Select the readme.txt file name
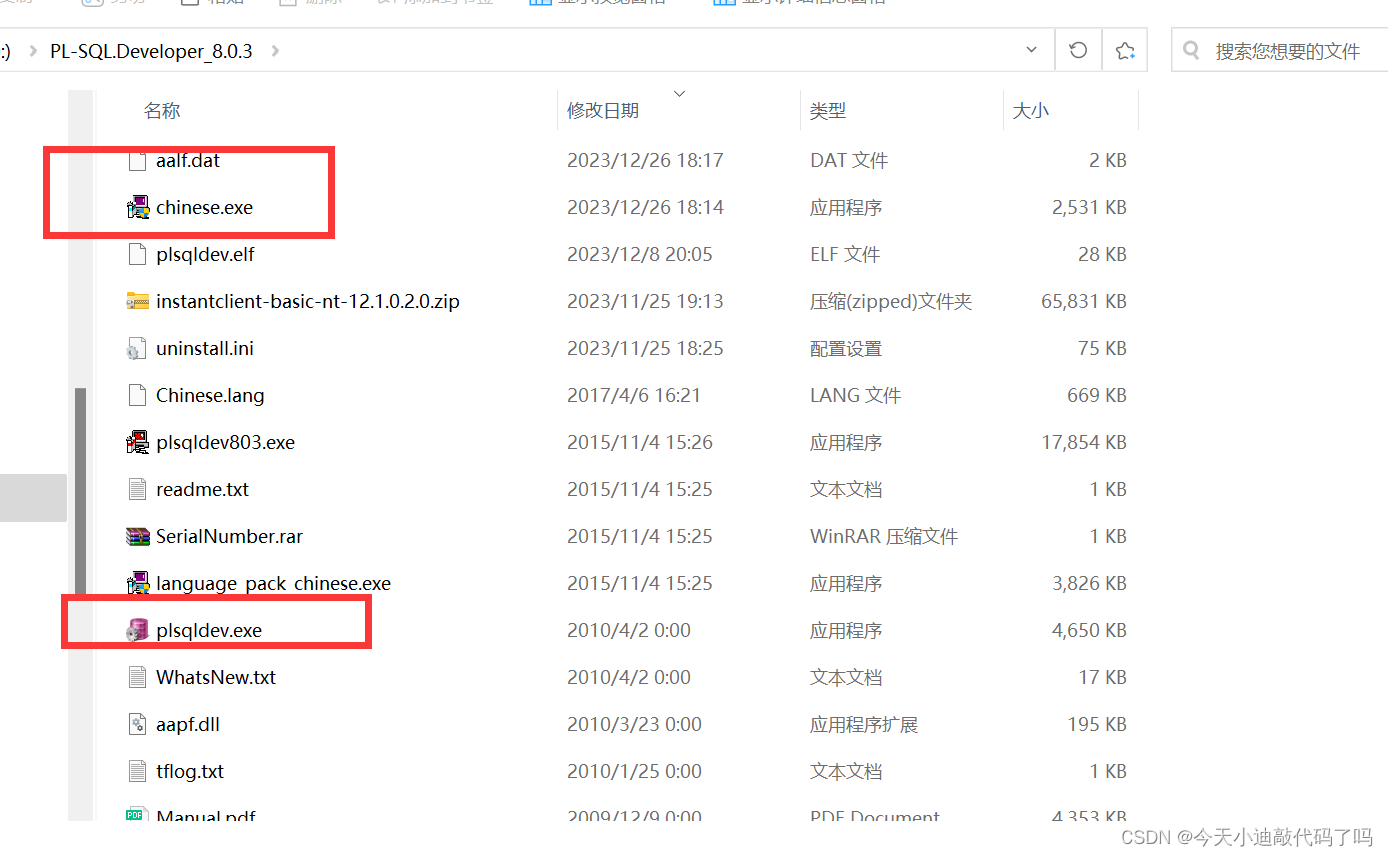This screenshot has width=1388, height=856. (203, 489)
